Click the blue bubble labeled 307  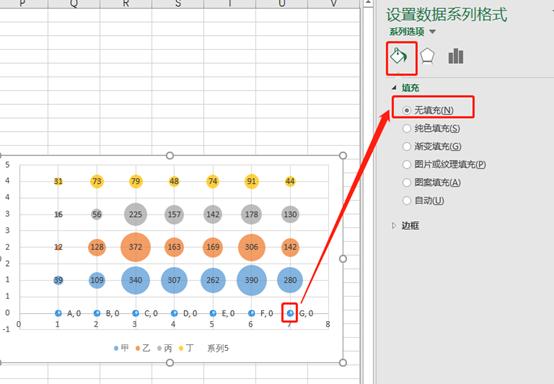click(174, 280)
